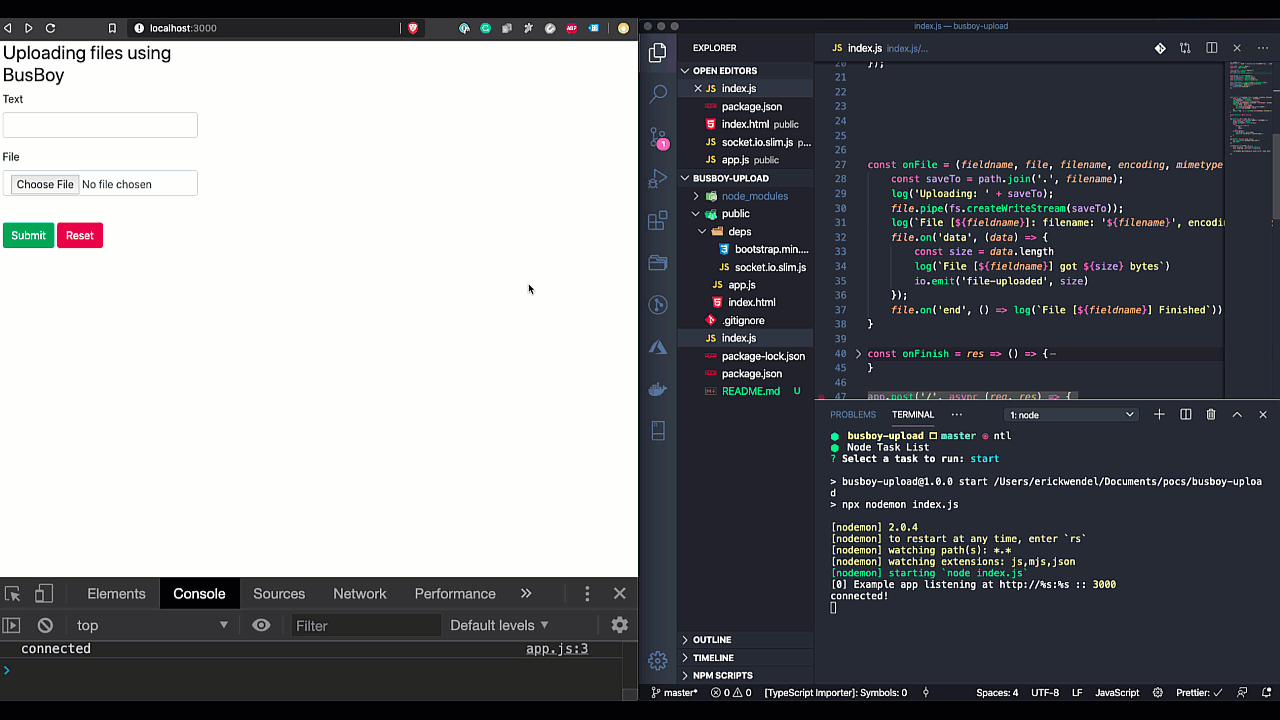Image resolution: width=1280 pixels, height=720 pixels.
Task: Click the Brave shields lion icon
Action: pyautogui.click(x=413, y=28)
